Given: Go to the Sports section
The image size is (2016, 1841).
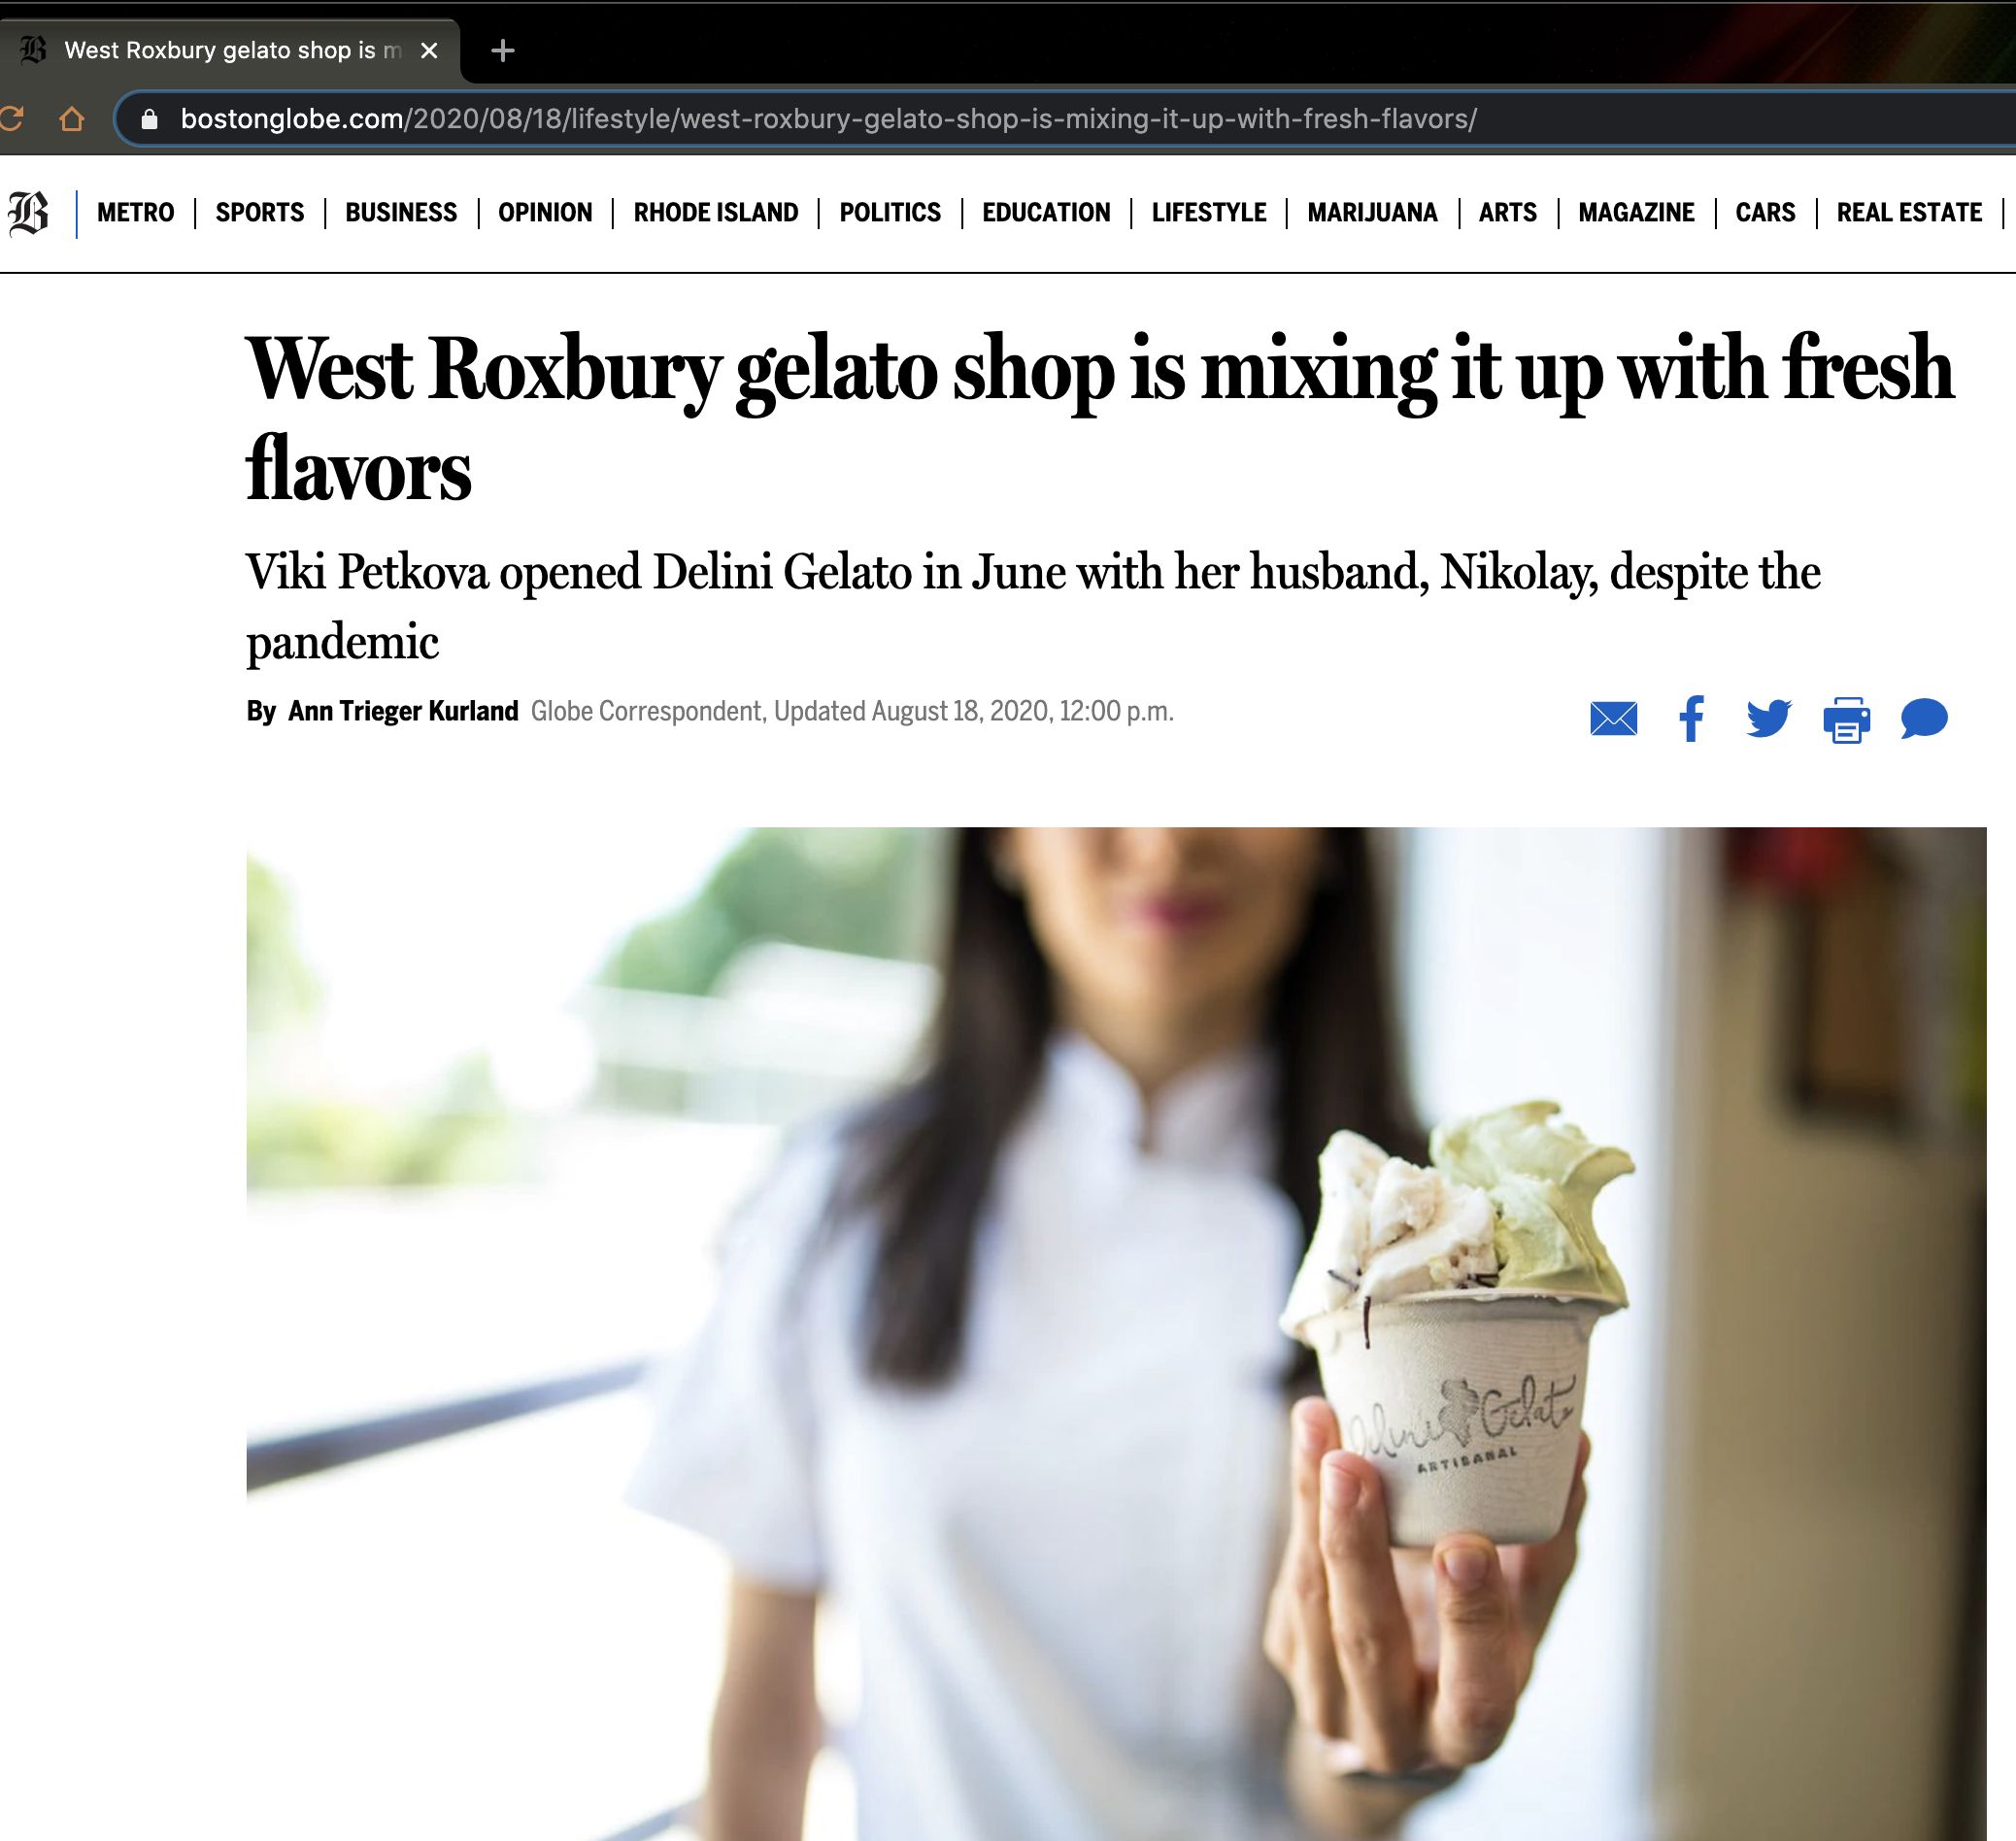Looking at the screenshot, I should 260,213.
